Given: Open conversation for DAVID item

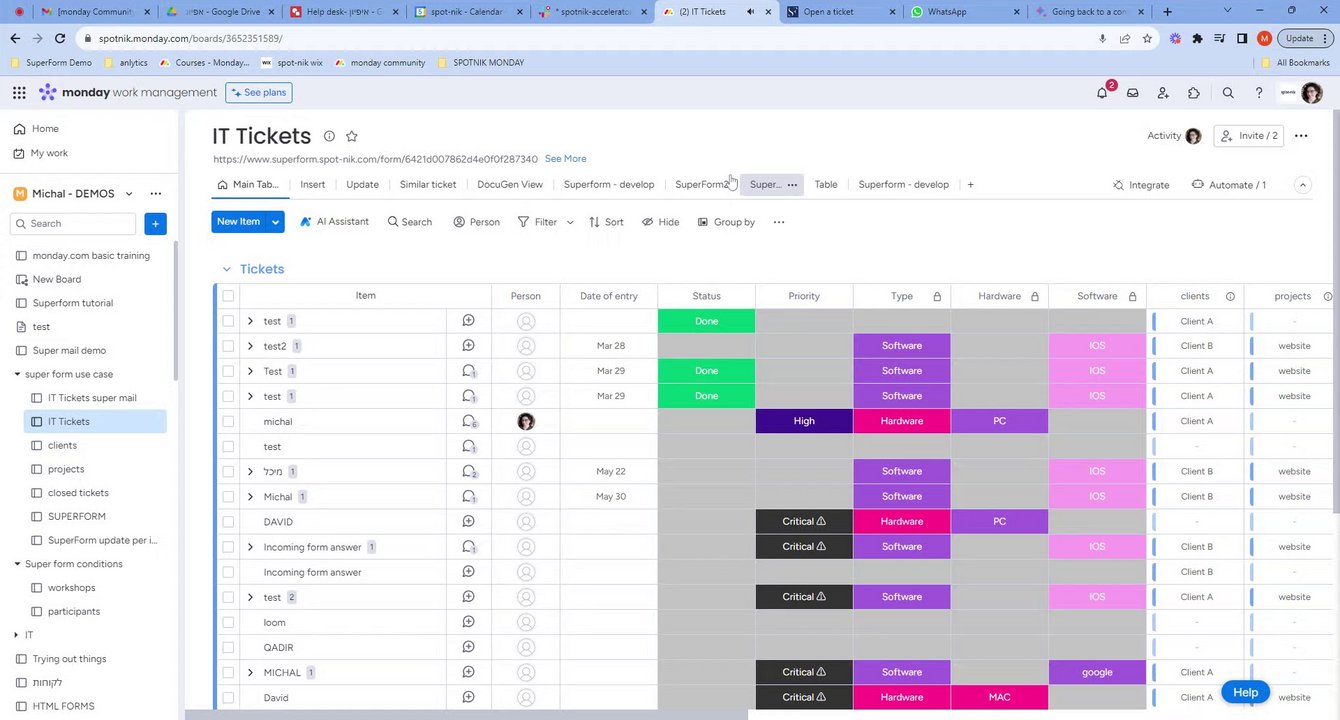Looking at the screenshot, I should point(468,522).
